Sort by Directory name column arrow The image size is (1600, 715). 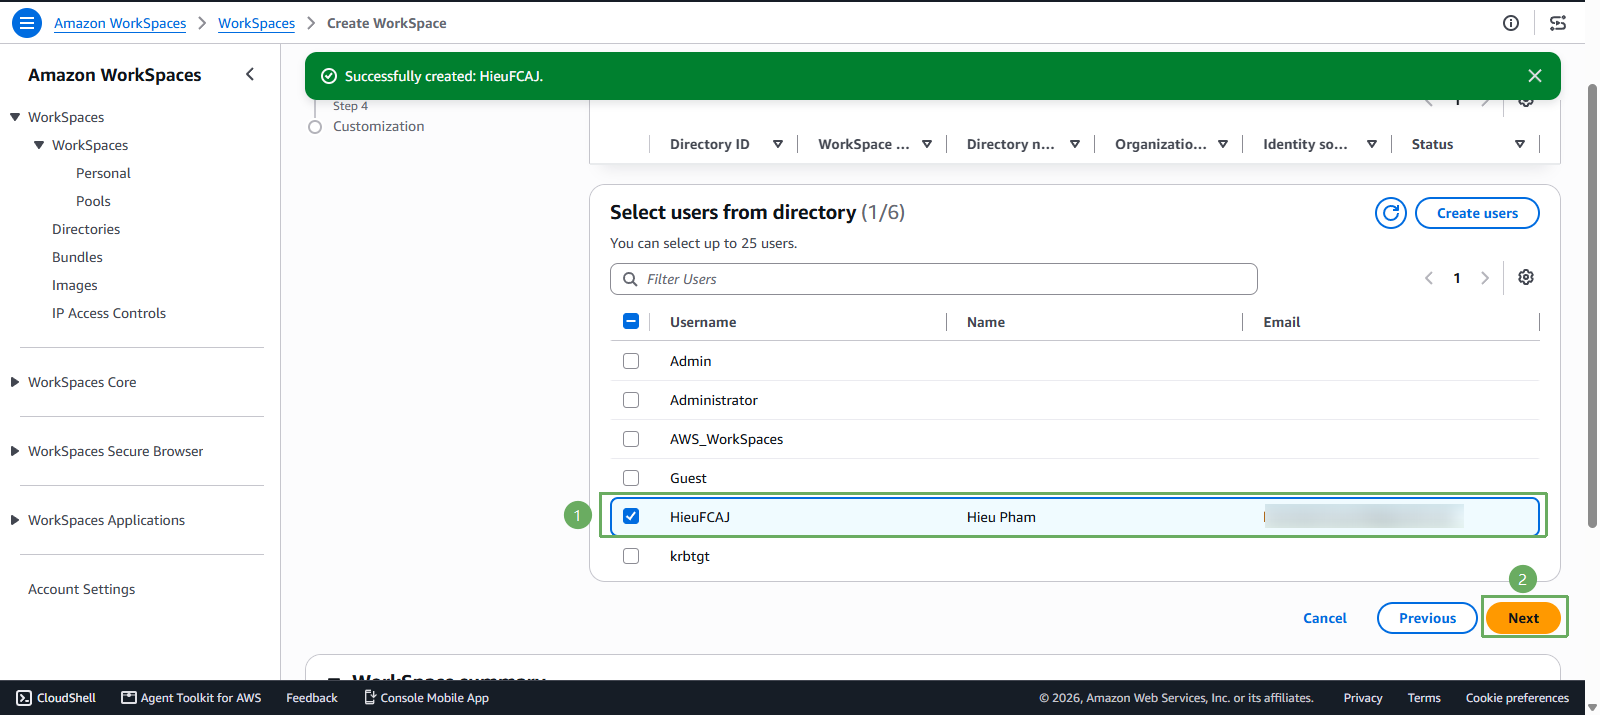click(x=1075, y=144)
